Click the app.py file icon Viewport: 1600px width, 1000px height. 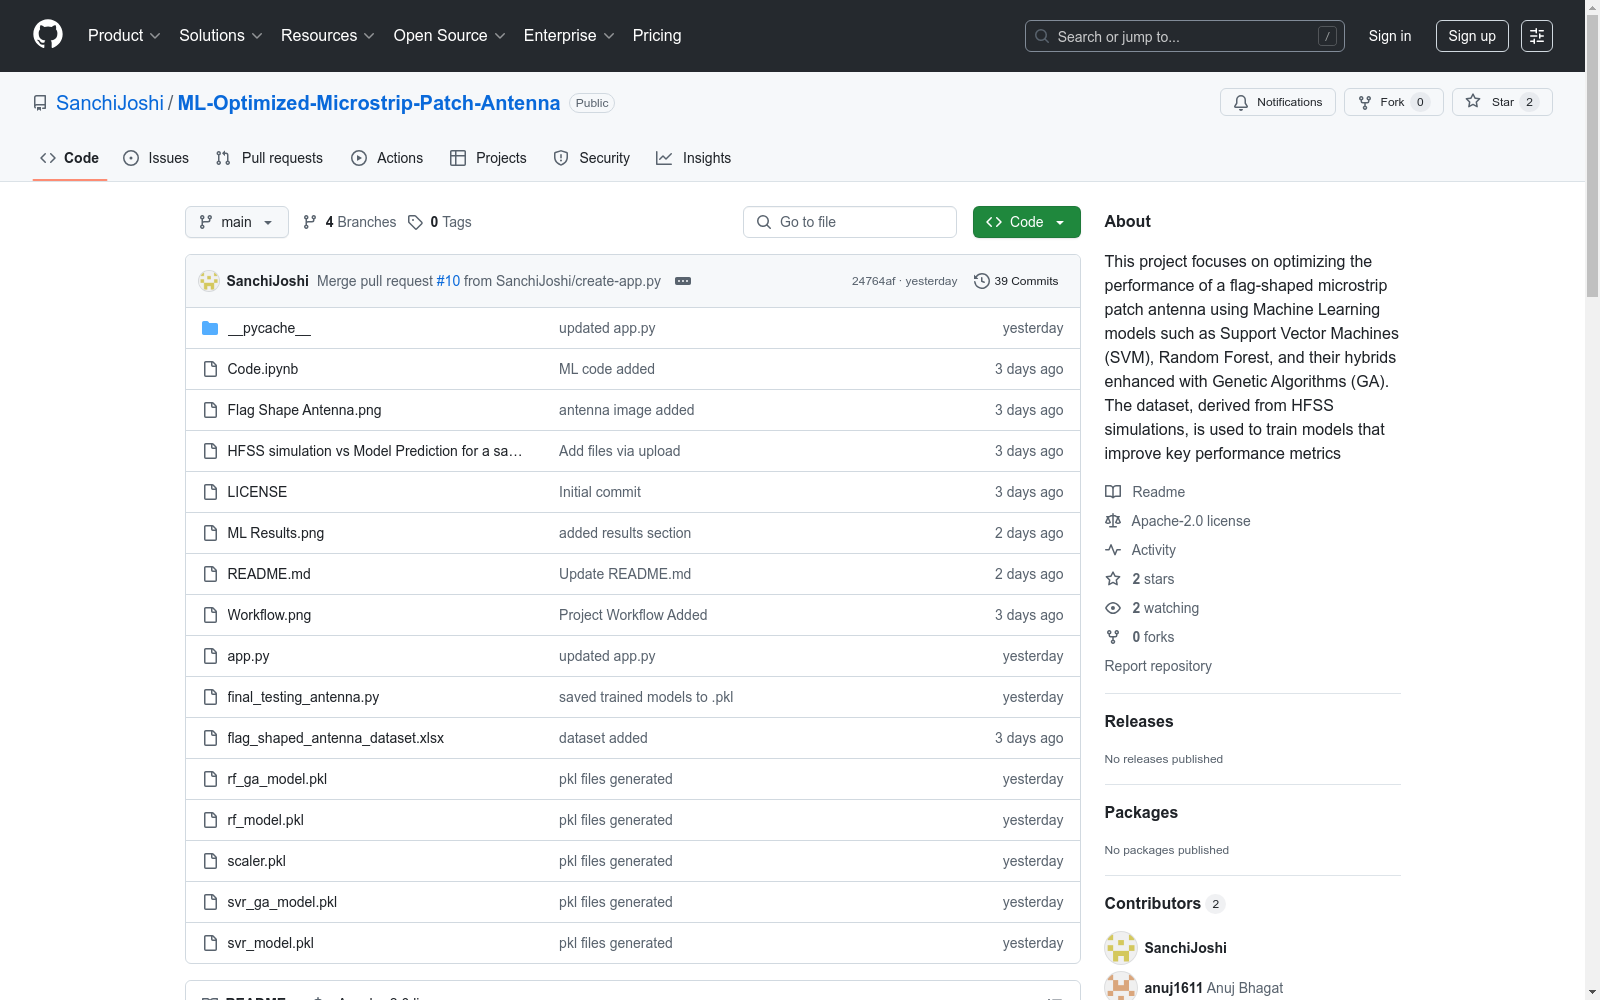210,656
